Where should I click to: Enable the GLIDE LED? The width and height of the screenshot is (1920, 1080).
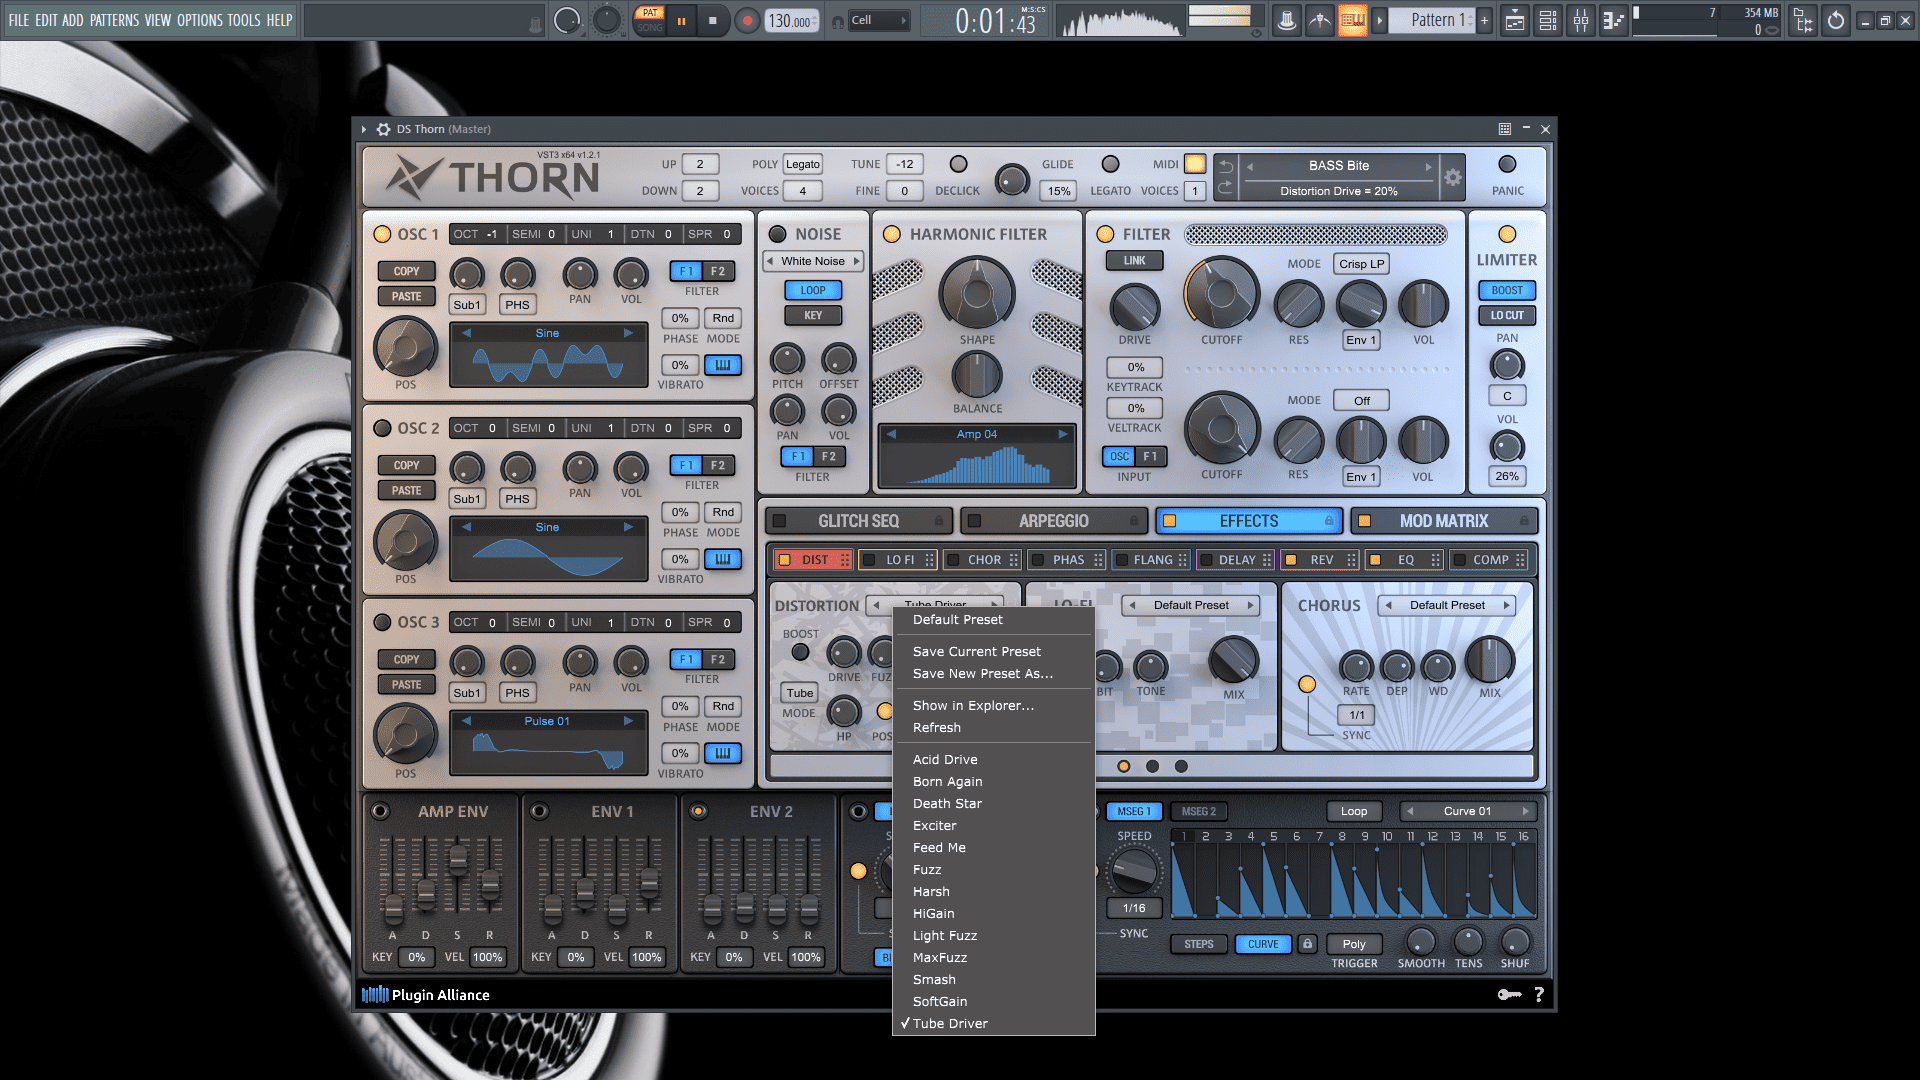tap(1110, 164)
